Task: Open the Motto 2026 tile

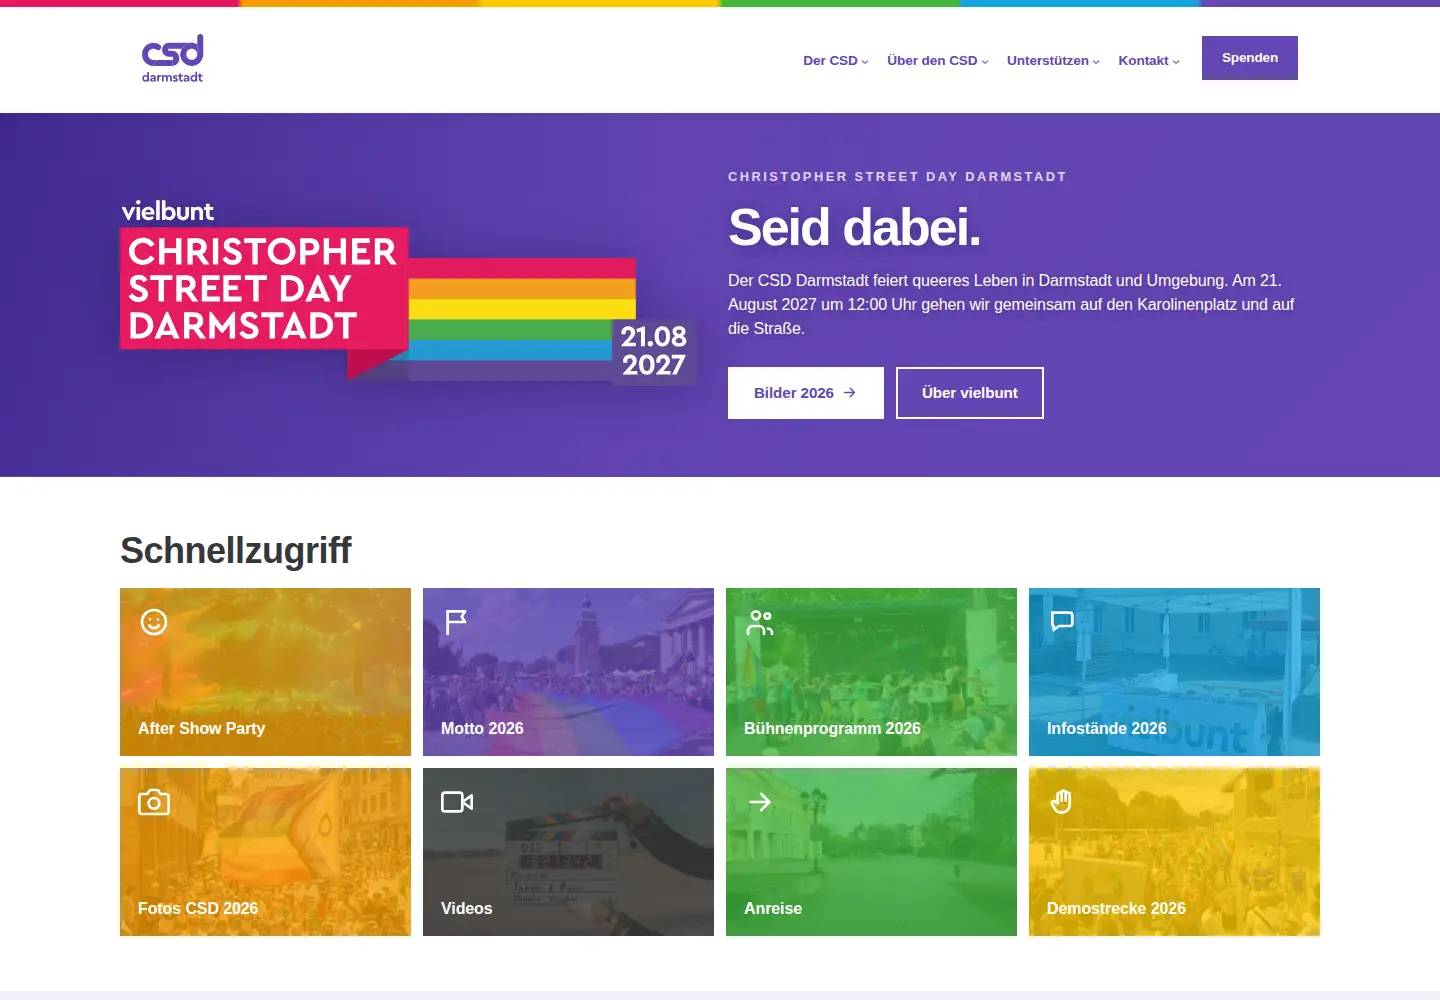Action: 568,672
